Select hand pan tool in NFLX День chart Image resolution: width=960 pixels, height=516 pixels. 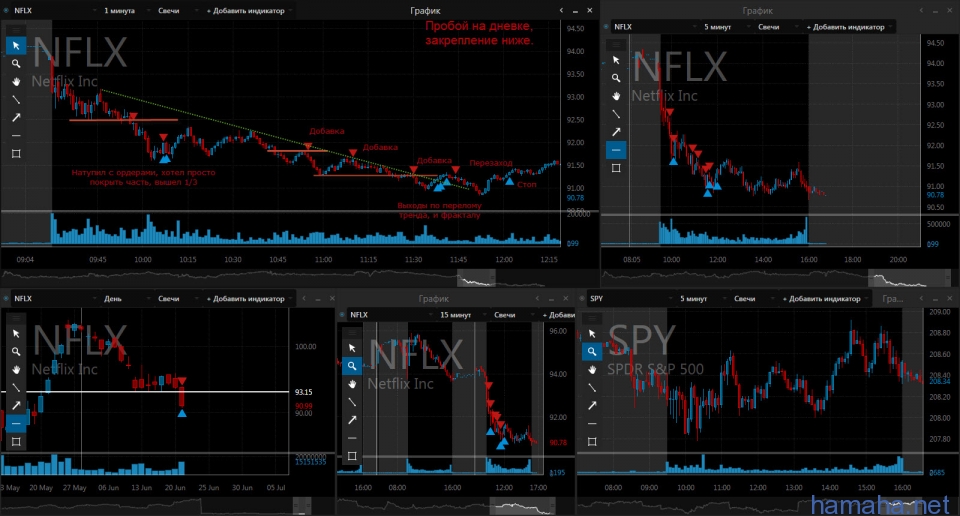click(16, 370)
